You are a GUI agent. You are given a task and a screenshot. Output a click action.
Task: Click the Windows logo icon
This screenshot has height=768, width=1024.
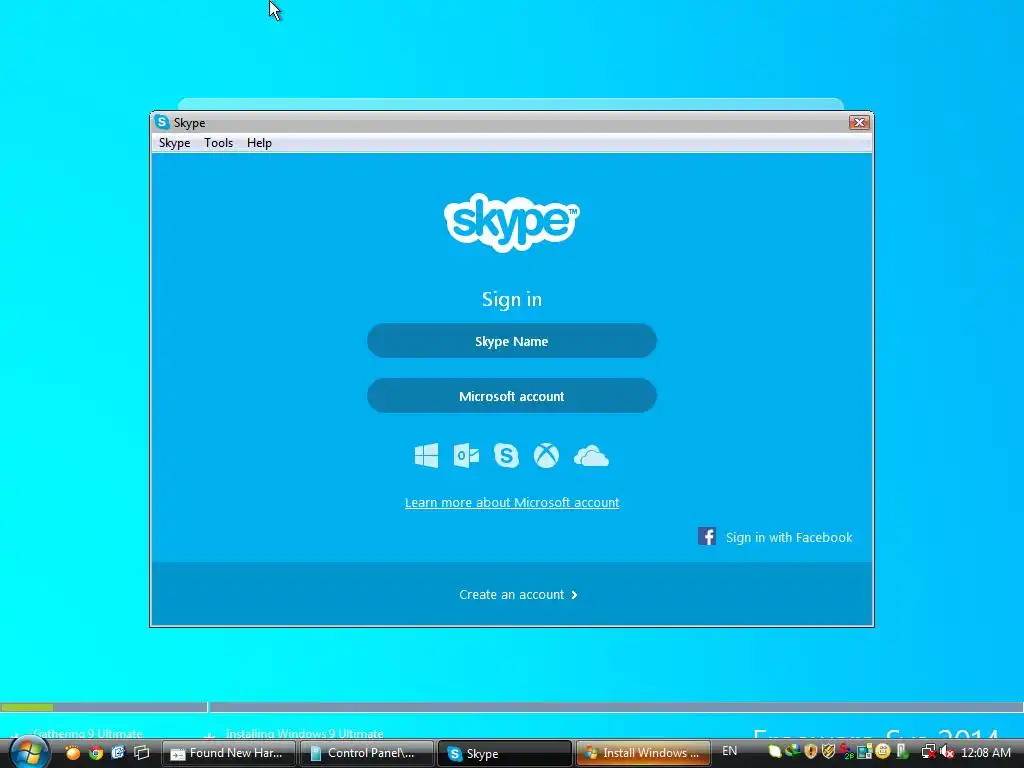(x=426, y=456)
